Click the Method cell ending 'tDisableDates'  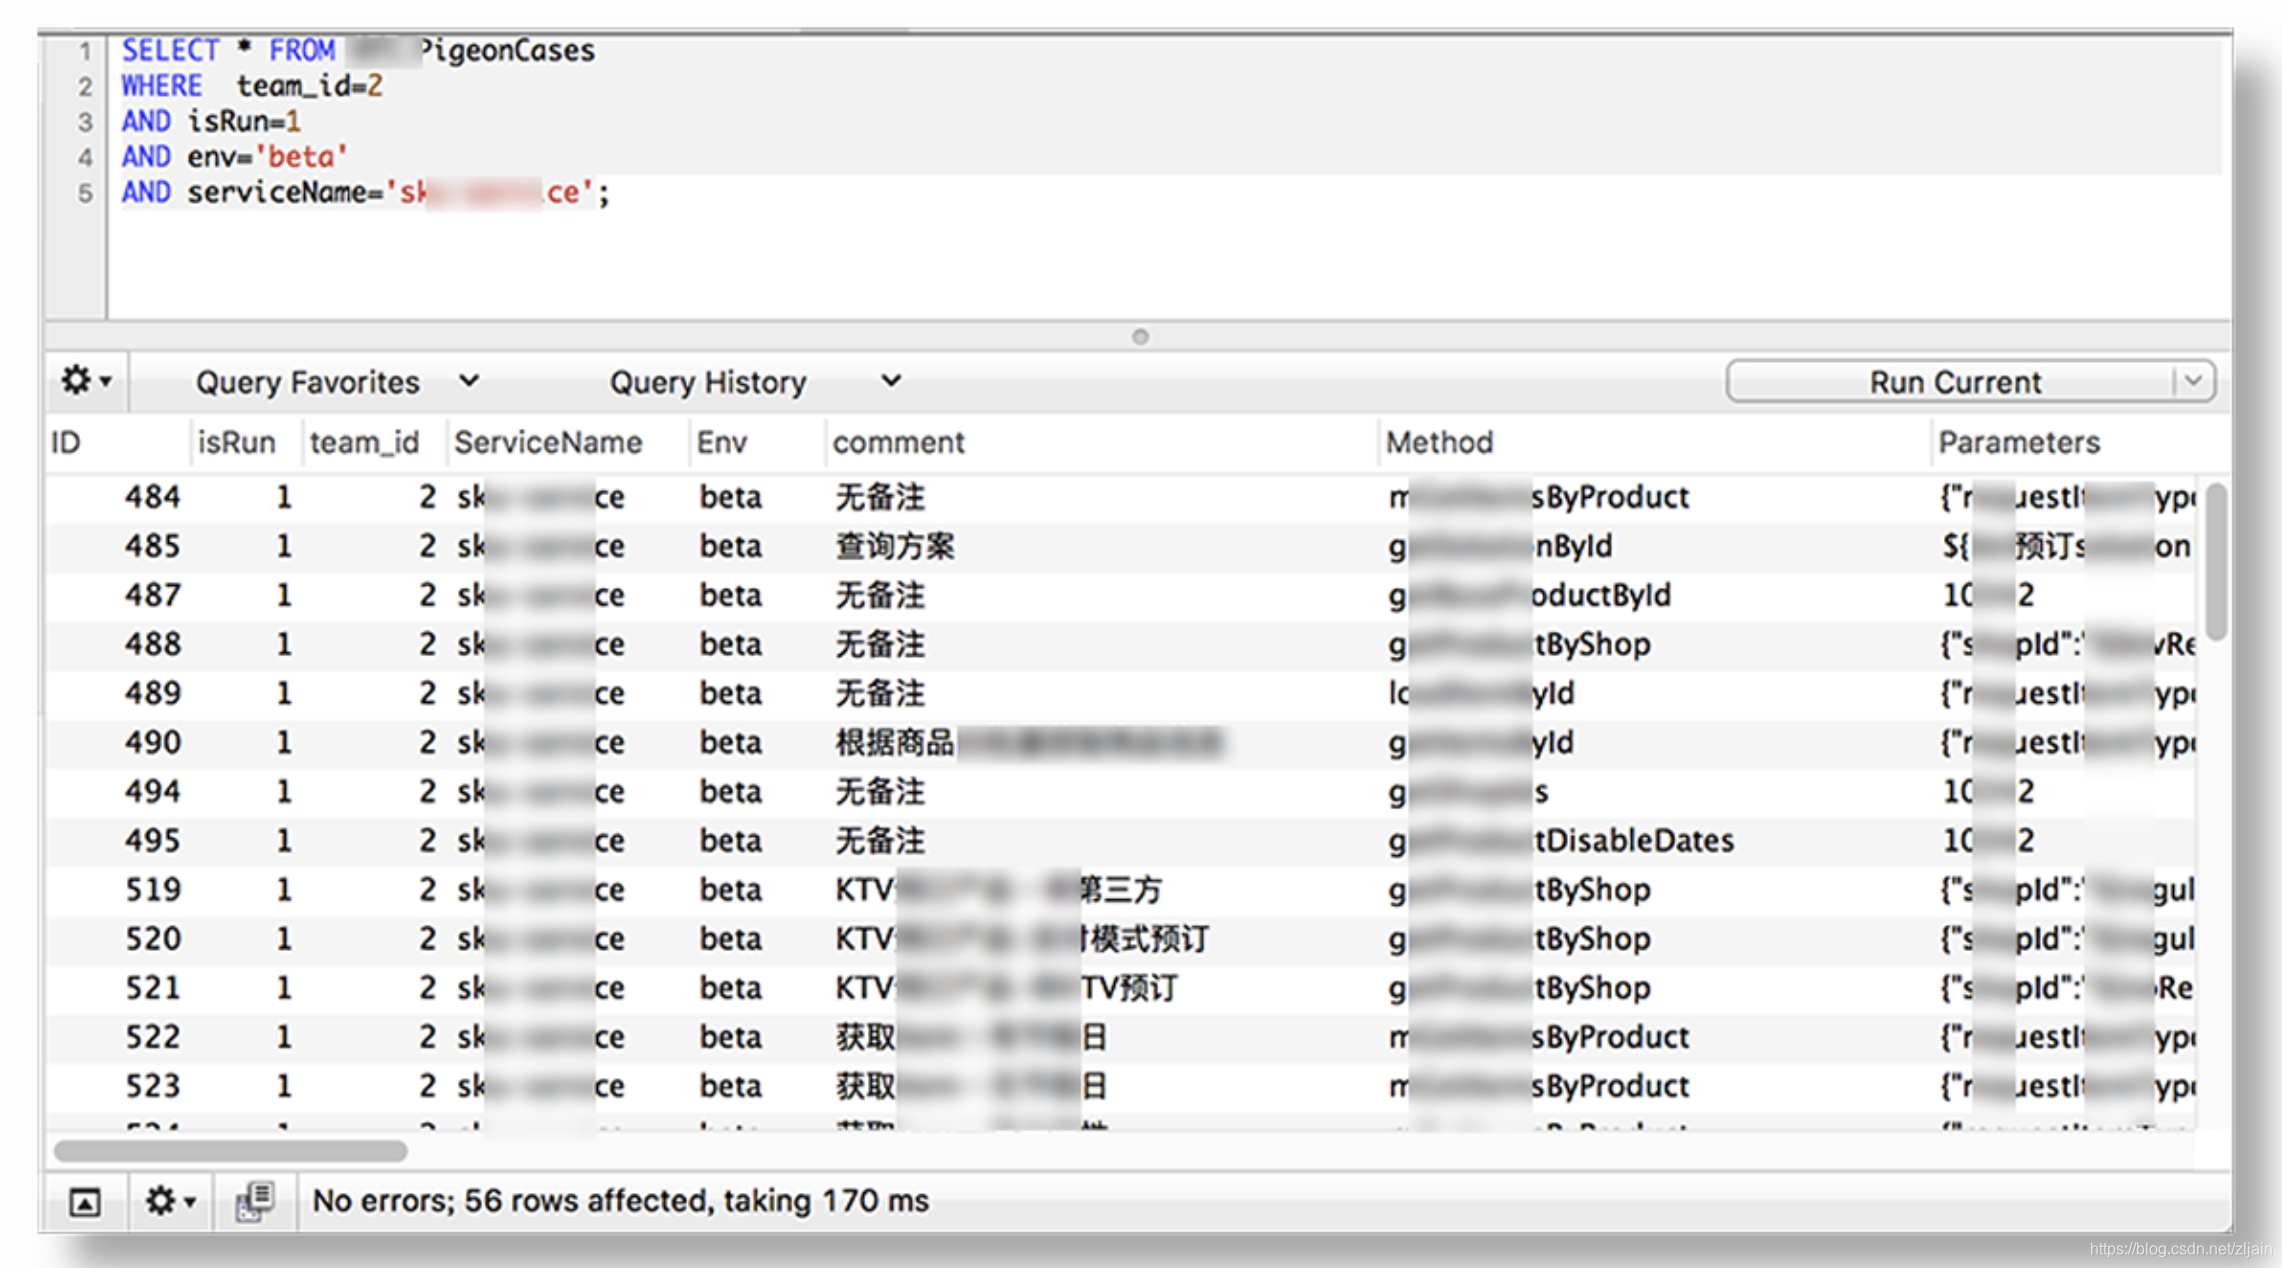[x=1561, y=840]
